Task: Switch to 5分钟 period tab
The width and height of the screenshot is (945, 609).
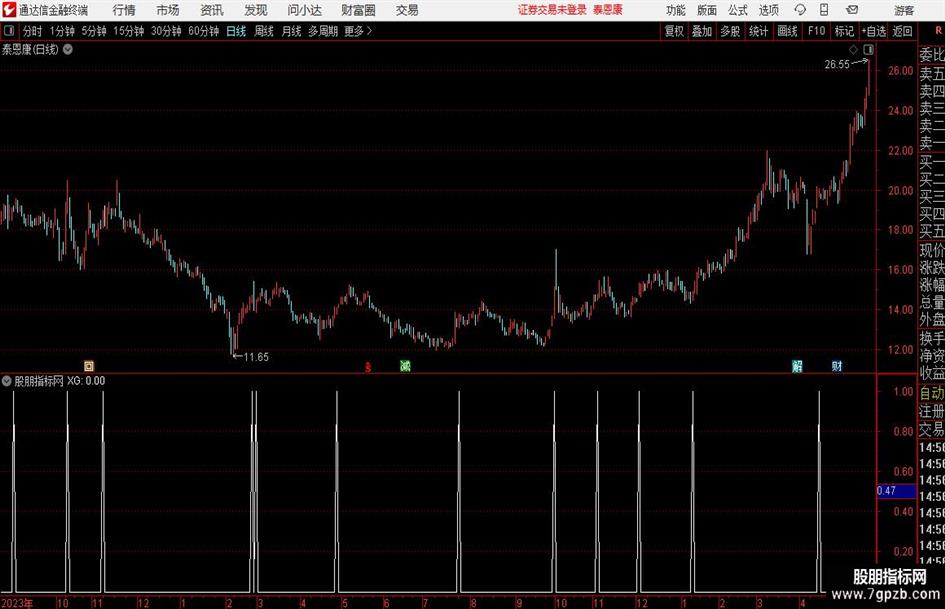Action: pos(94,31)
